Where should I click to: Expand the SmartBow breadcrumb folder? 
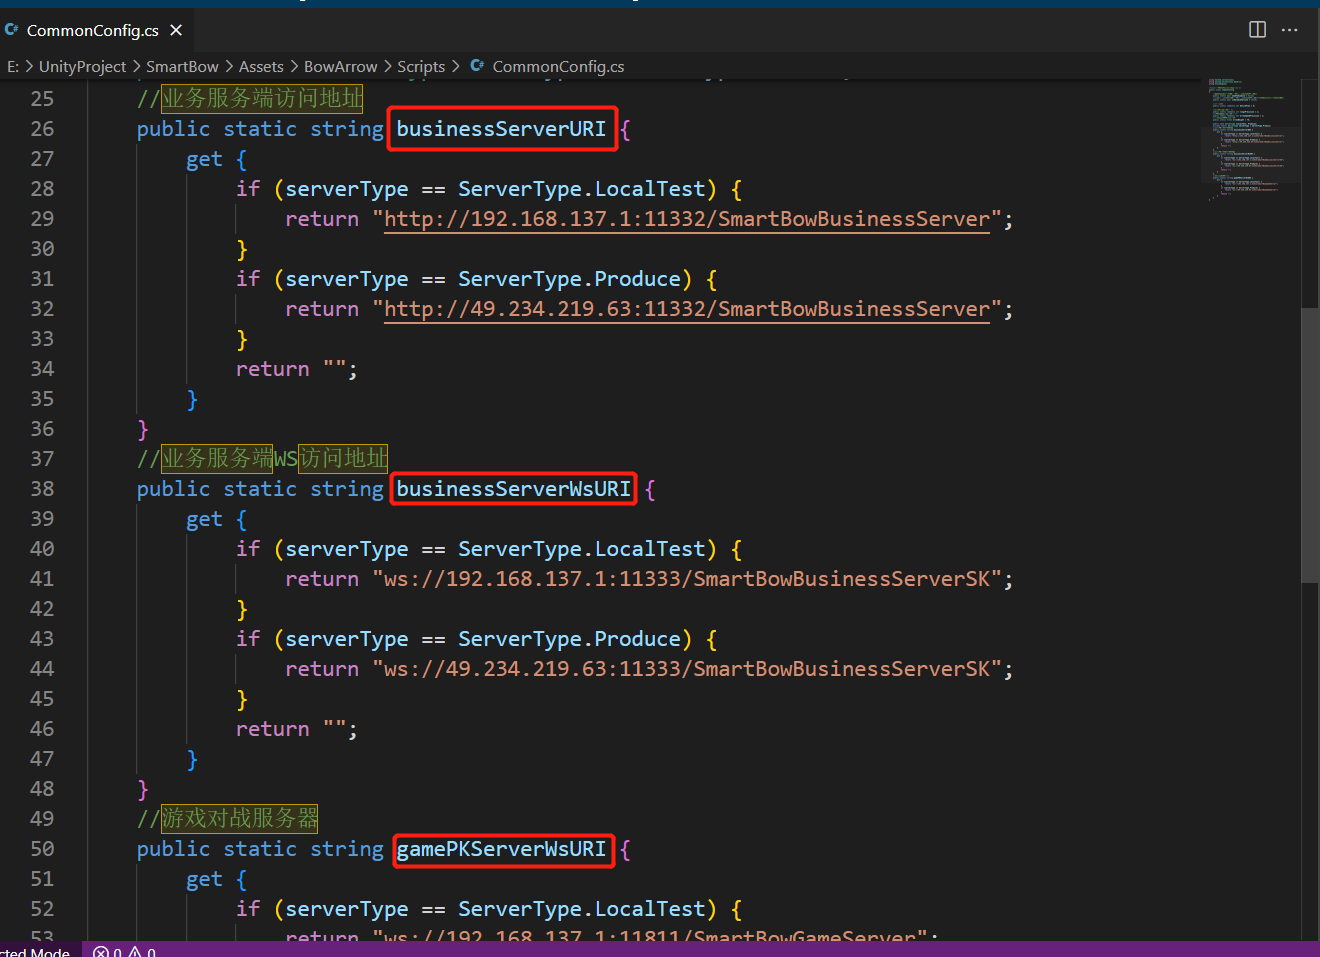pos(182,66)
